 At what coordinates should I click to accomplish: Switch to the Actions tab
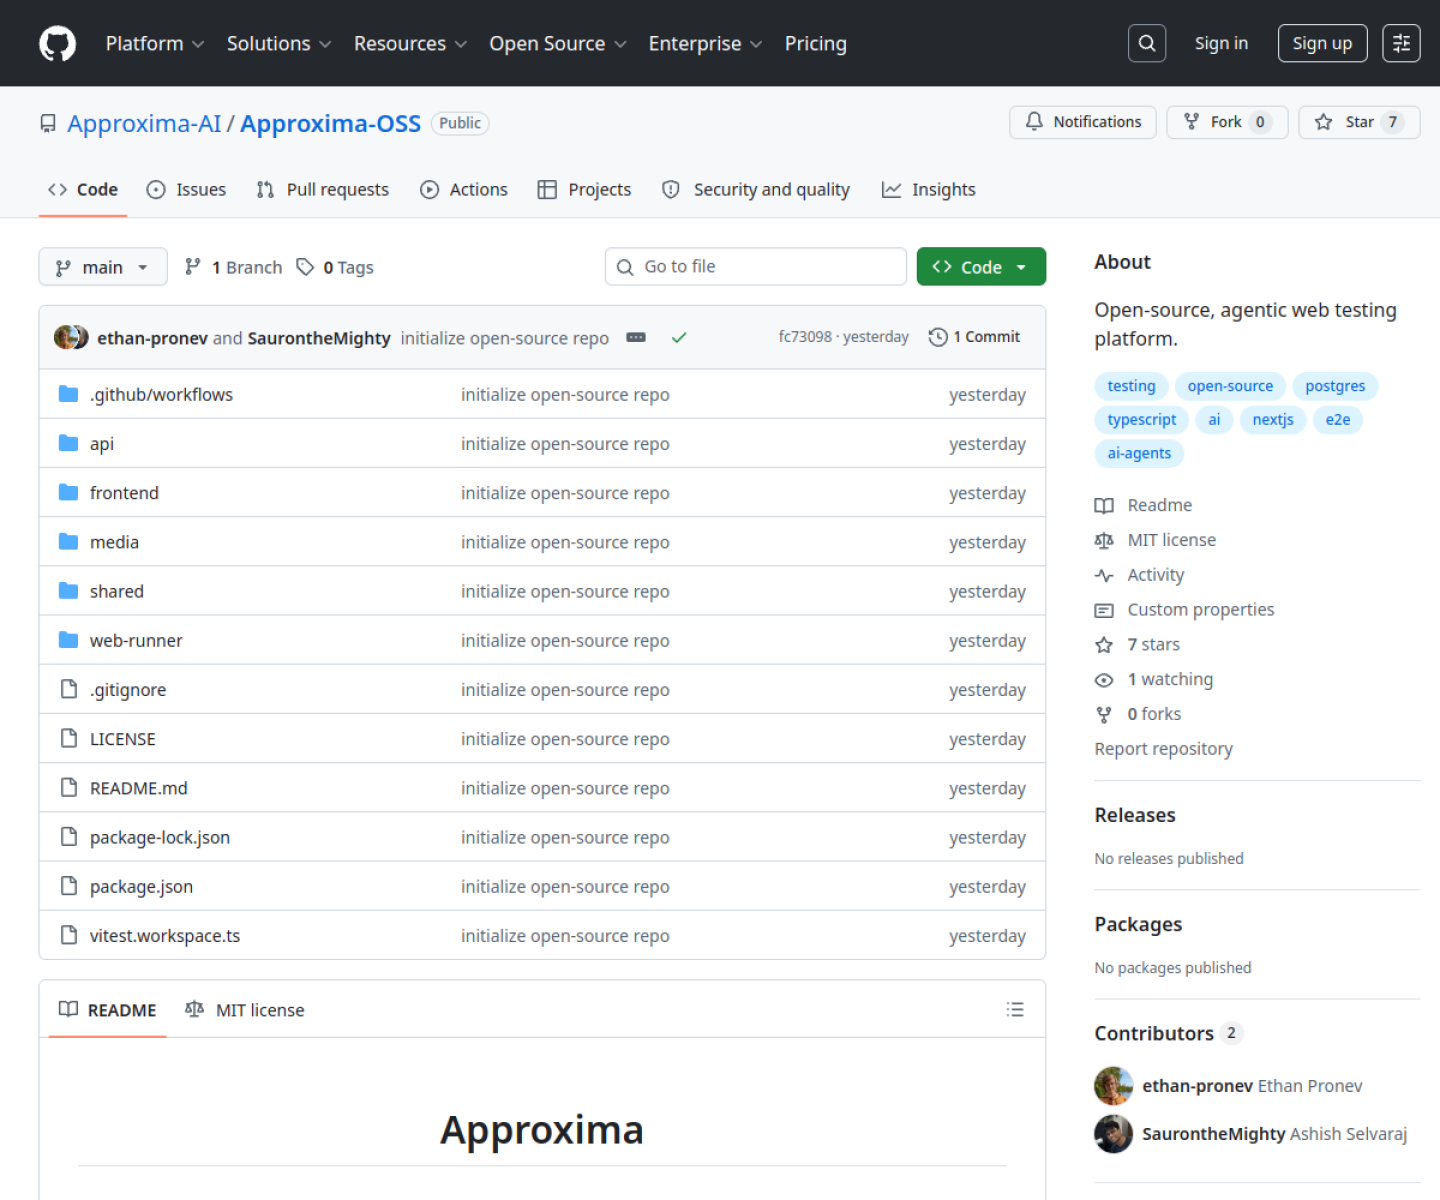tap(464, 190)
